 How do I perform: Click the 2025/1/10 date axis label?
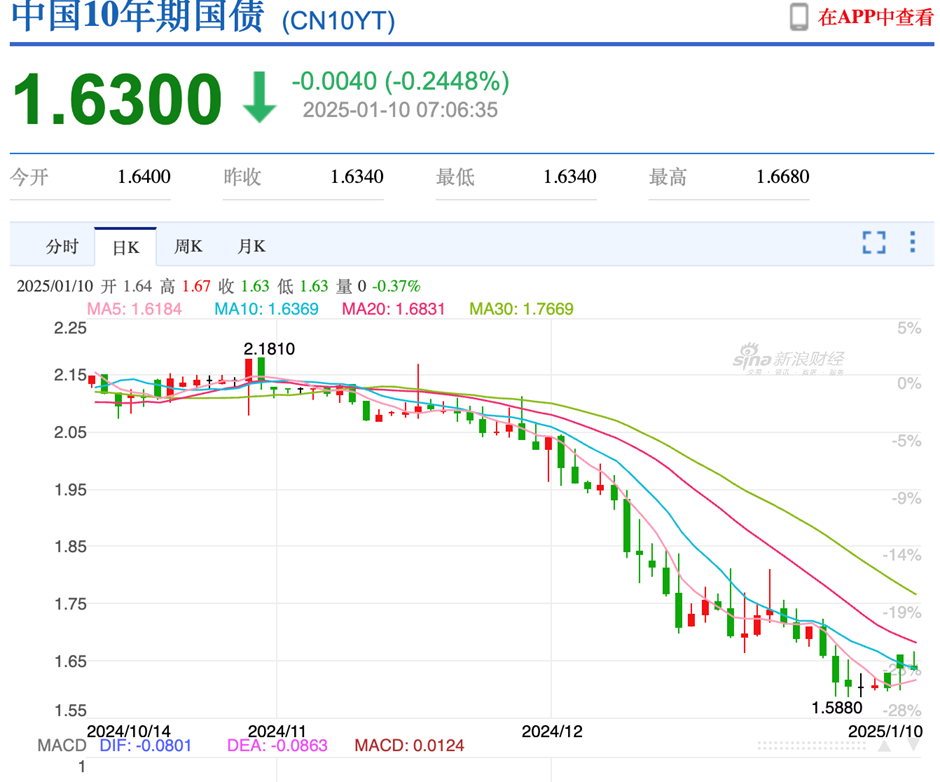click(x=885, y=731)
